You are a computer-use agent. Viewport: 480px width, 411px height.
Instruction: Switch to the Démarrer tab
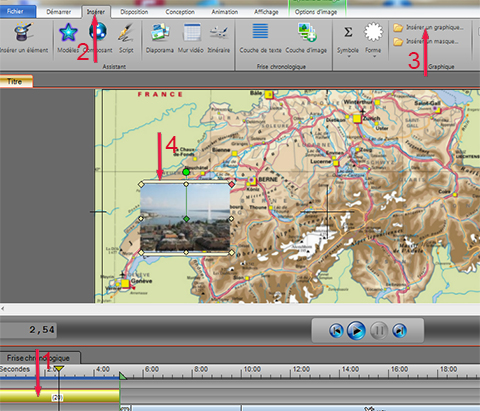(x=58, y=12)
